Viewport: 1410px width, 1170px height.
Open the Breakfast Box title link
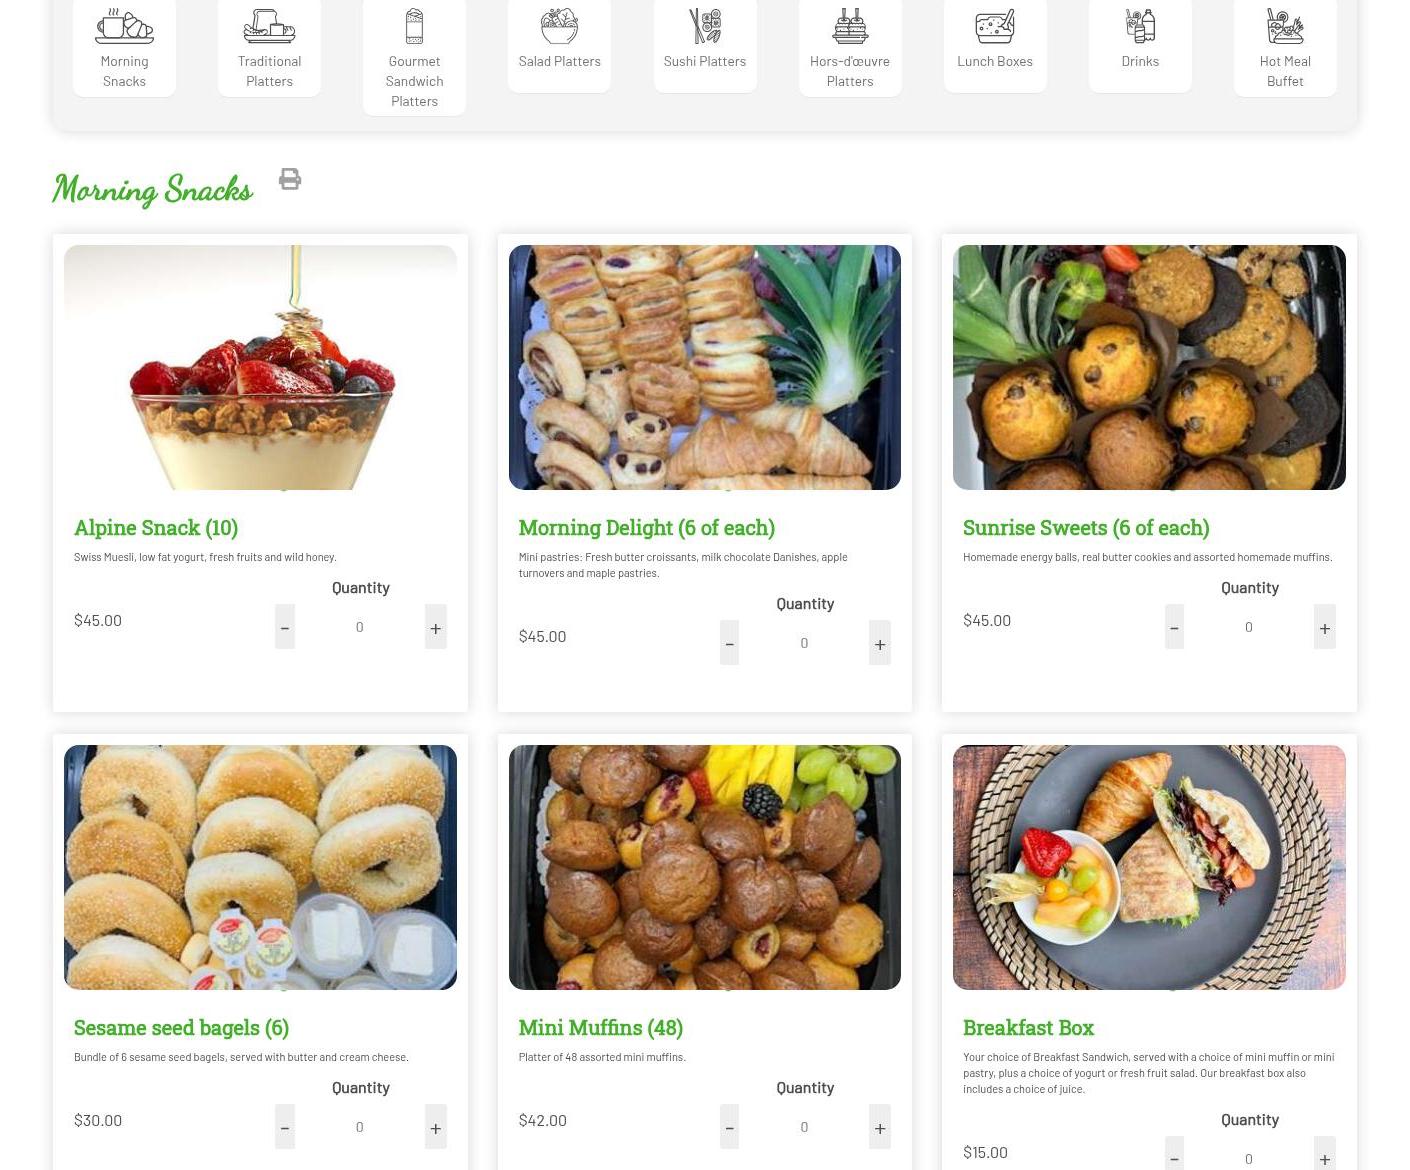point(1028,1027)
